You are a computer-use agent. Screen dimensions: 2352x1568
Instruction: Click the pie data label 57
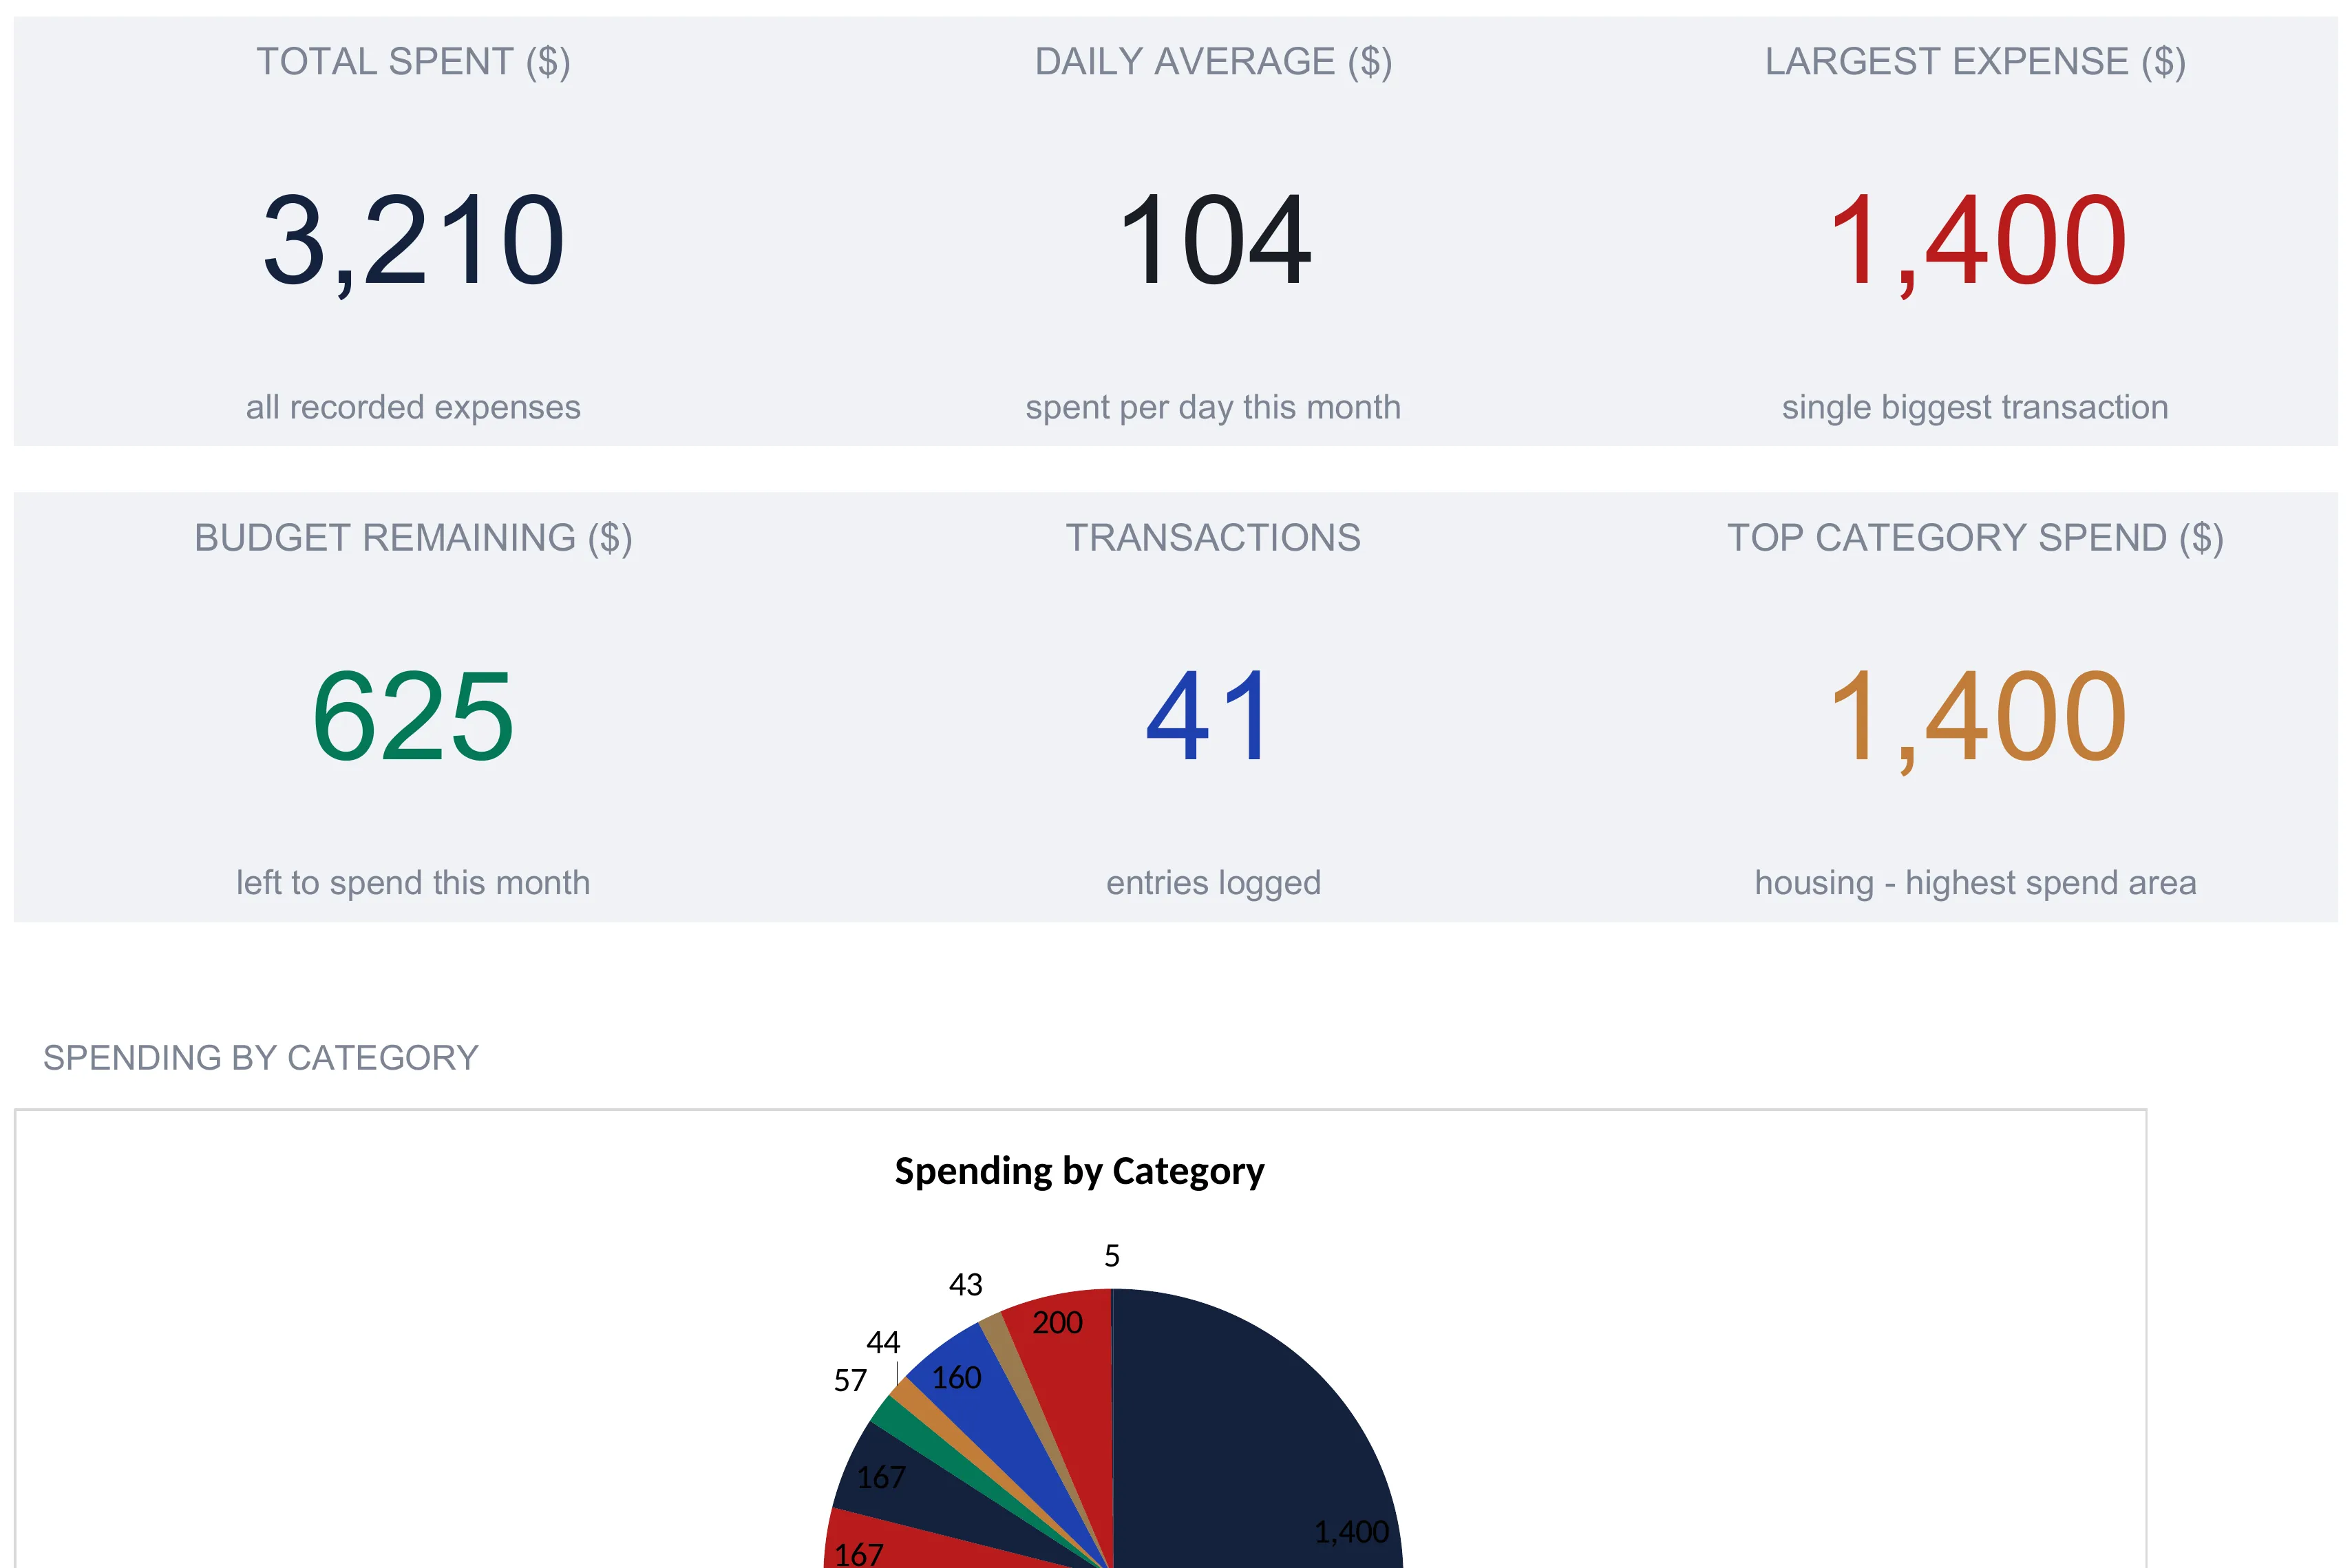coord(850,1381)
